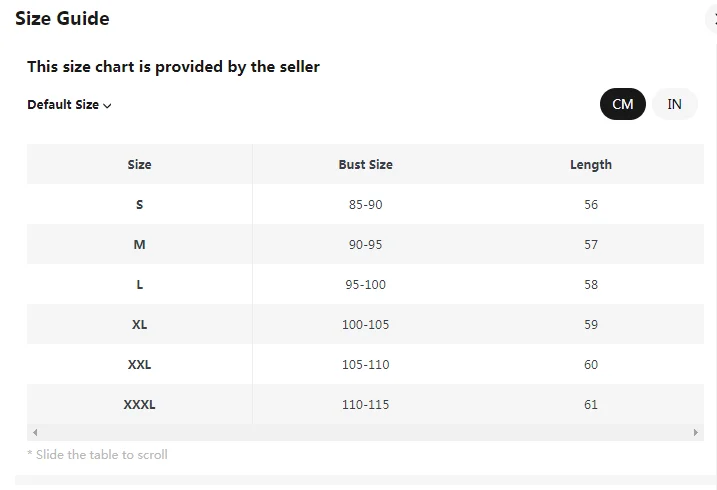Click the 110-115 bust size cell

(x=365, y=404)
